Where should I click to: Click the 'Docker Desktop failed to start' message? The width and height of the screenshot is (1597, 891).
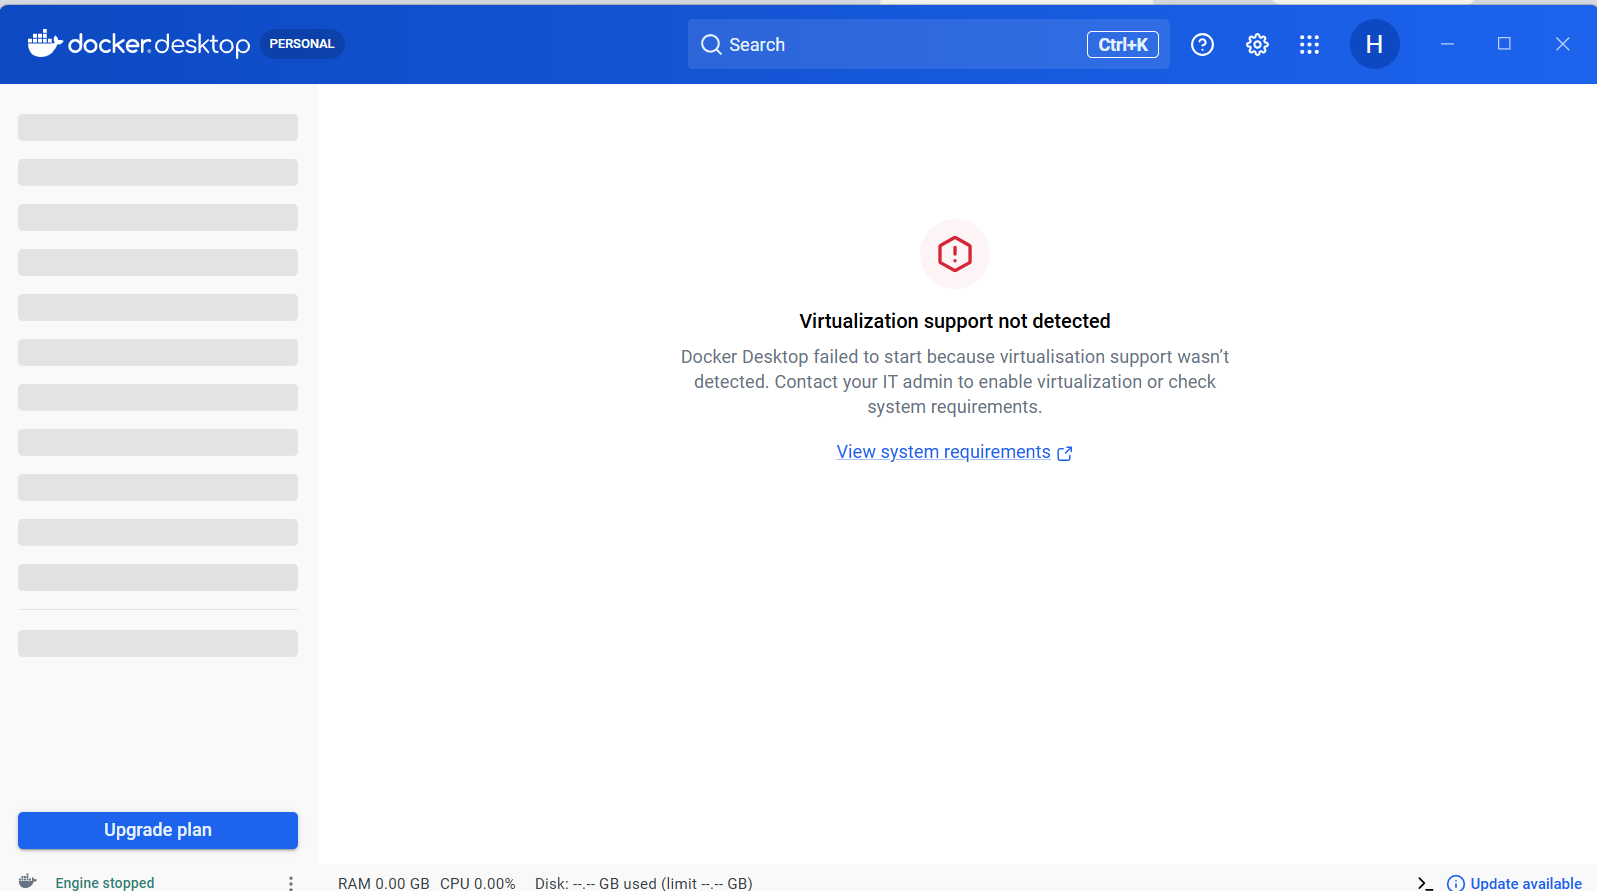click(955, 382)
